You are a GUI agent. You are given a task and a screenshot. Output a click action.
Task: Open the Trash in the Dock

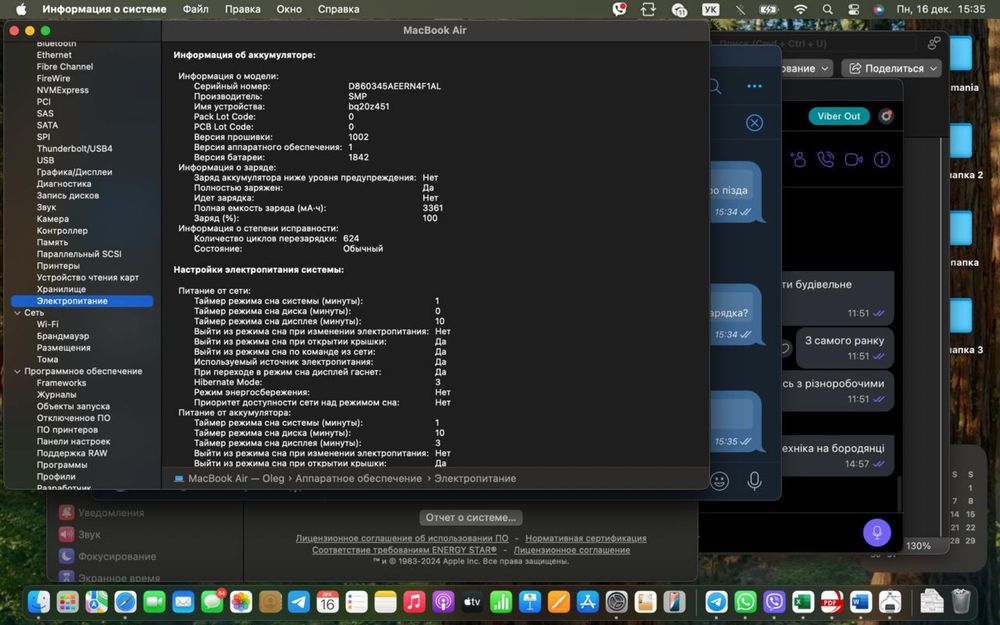coord(961,601)
